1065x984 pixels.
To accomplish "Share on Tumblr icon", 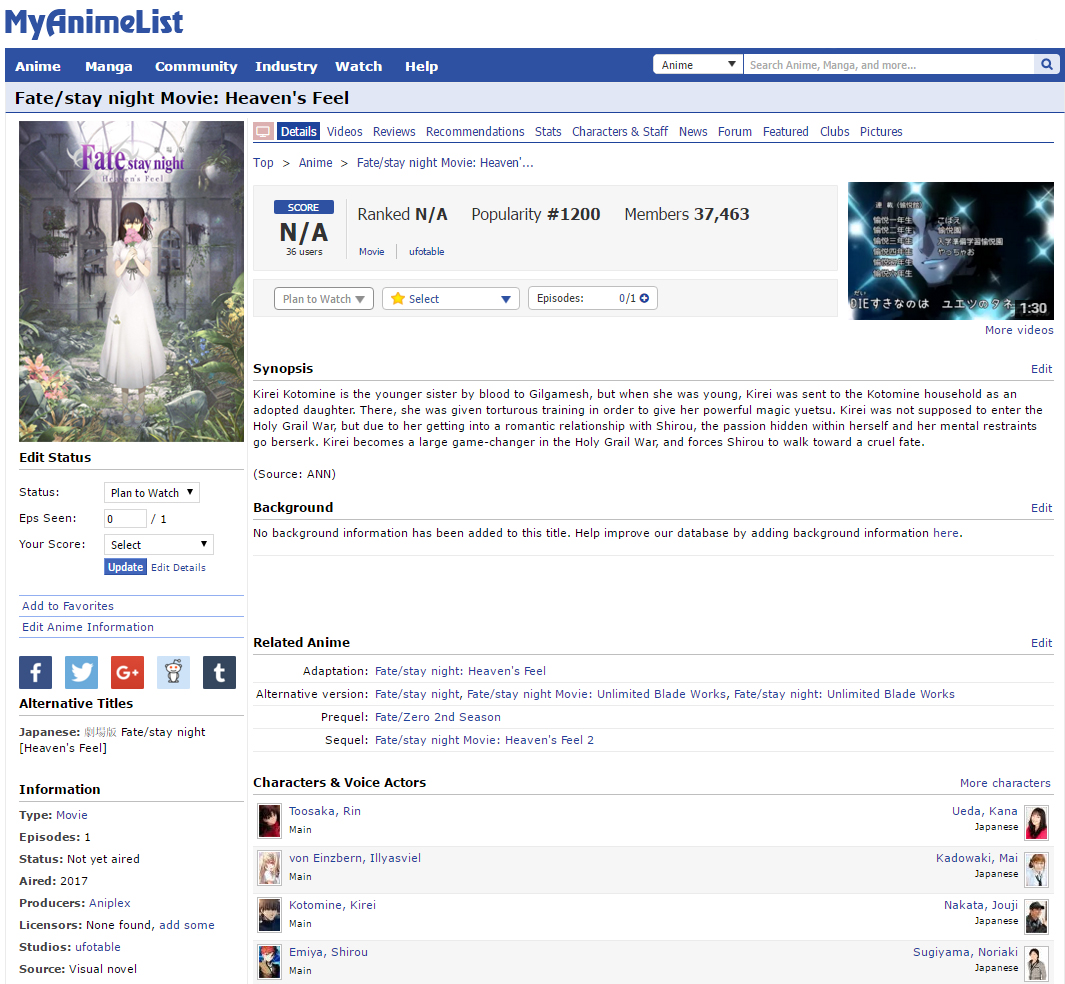I will click(219, 672).
